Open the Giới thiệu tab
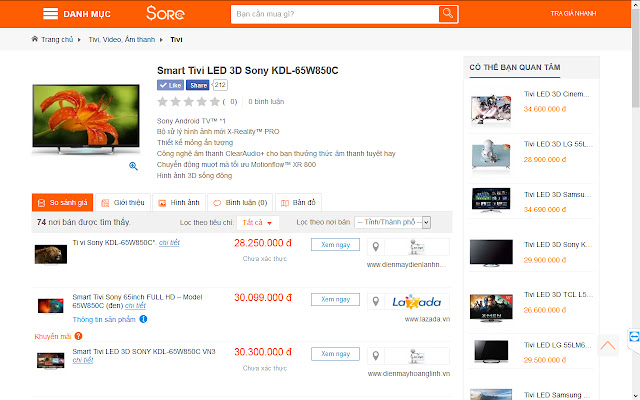 [x=123, y=202]
